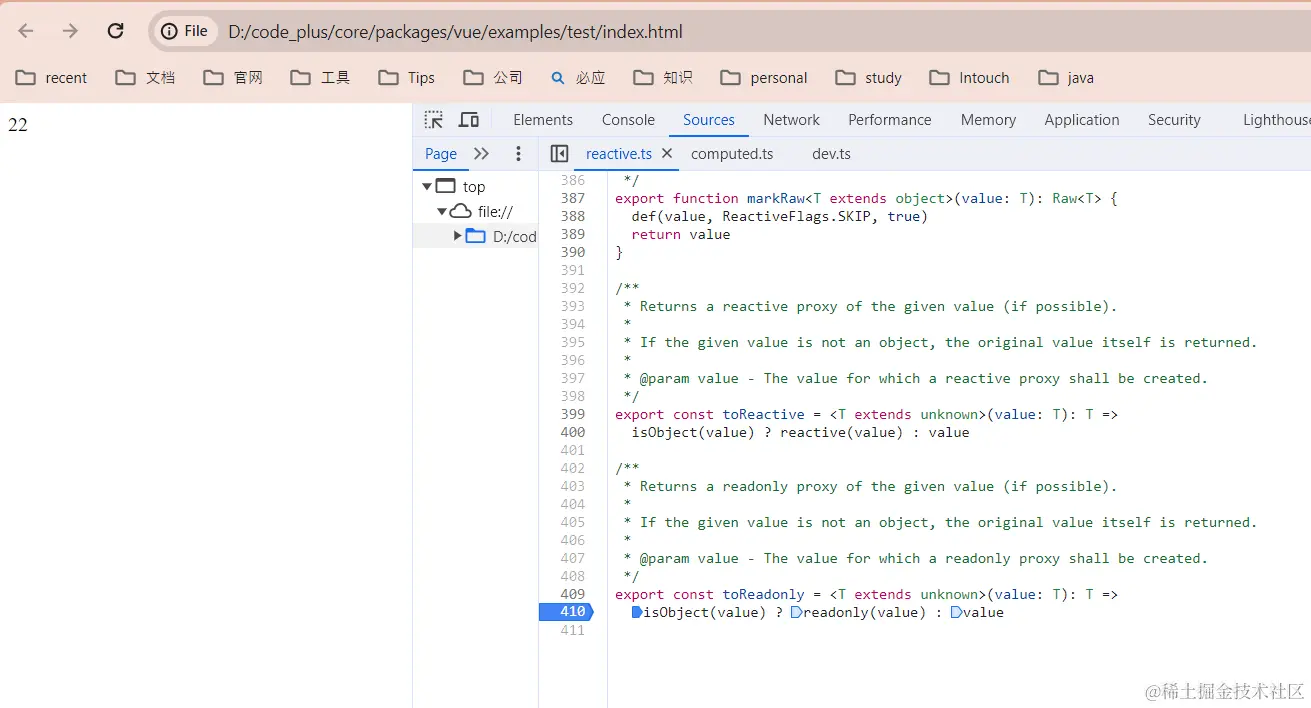Set a breakpoint on line 389
This screenshot has height=708, width=1311.
tap(573, 234)
